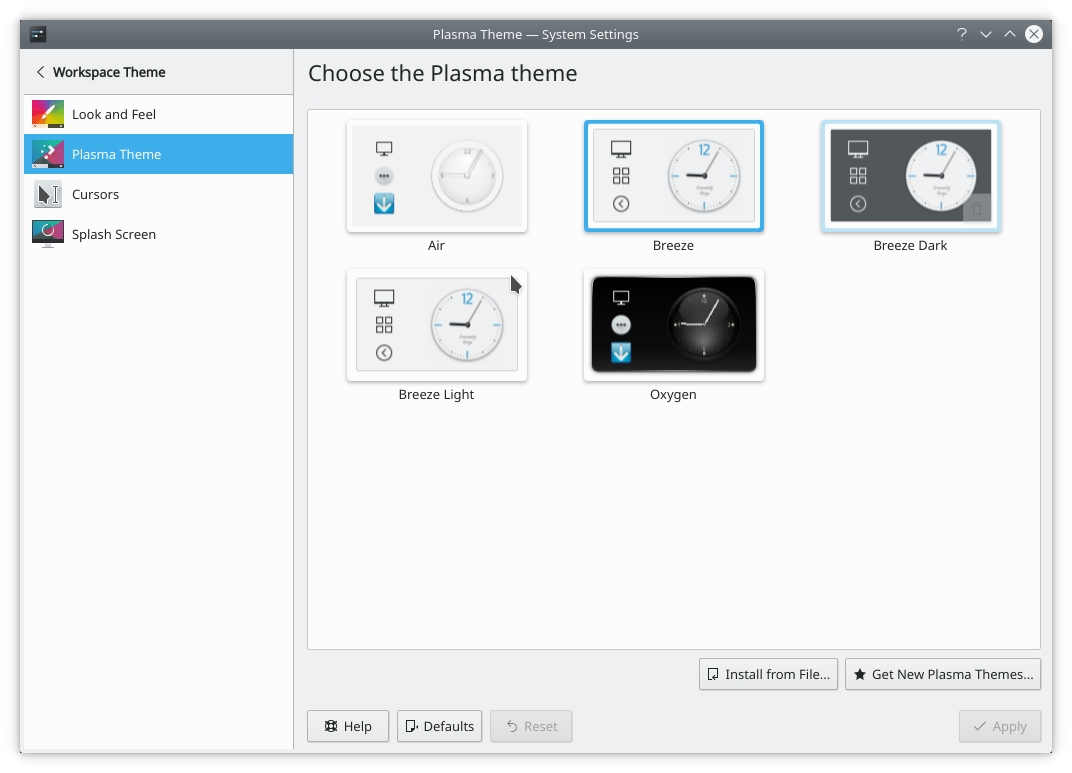This screenshot has width=1072, height=773.
Task: Click Install from File button
Action: point(768,674)
